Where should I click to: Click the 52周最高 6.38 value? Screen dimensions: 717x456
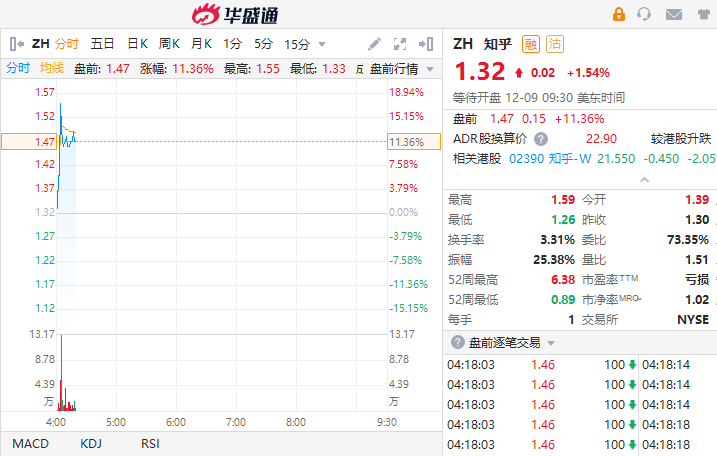point(563,279)
